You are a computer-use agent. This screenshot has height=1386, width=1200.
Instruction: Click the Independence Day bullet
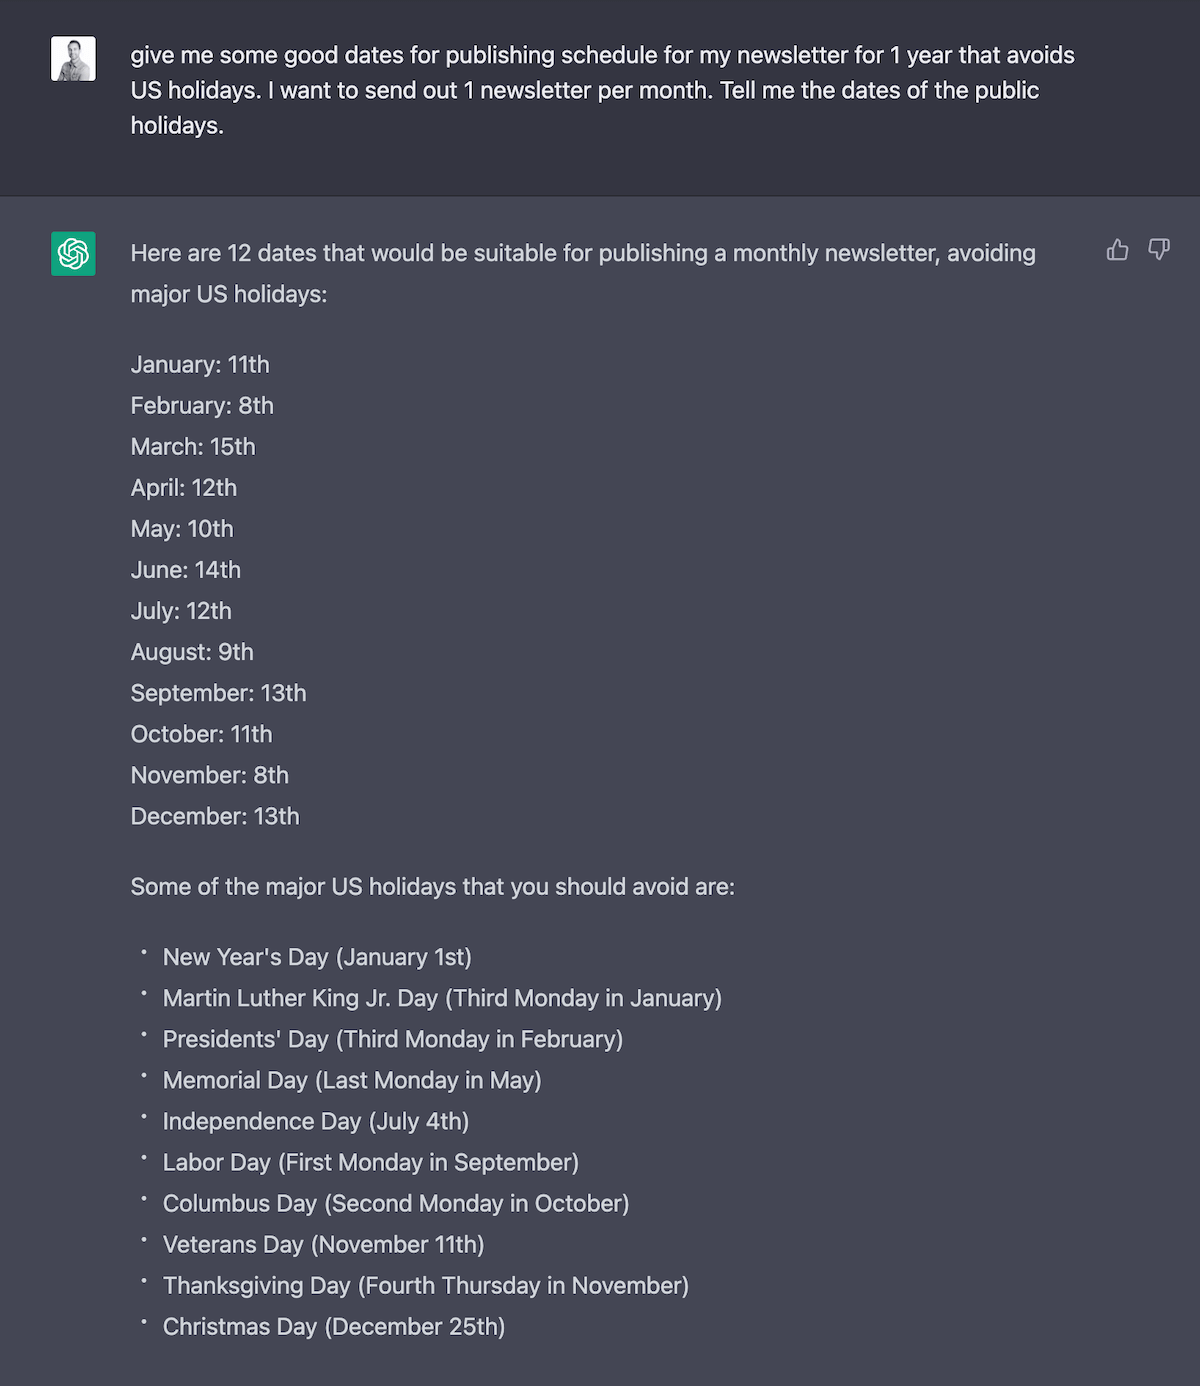pos(316,1121)
